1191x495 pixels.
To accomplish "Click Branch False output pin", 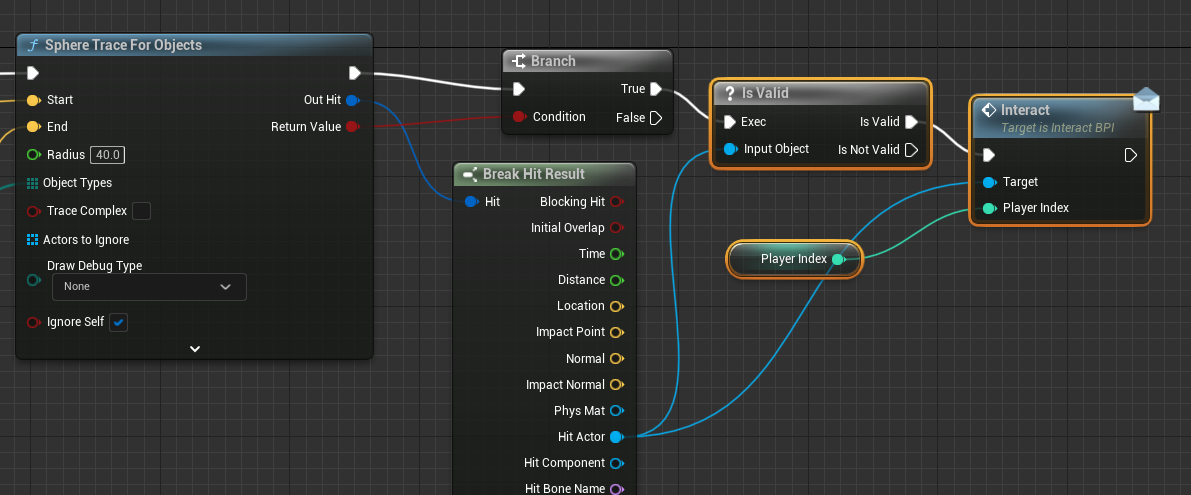I will 656,118.
